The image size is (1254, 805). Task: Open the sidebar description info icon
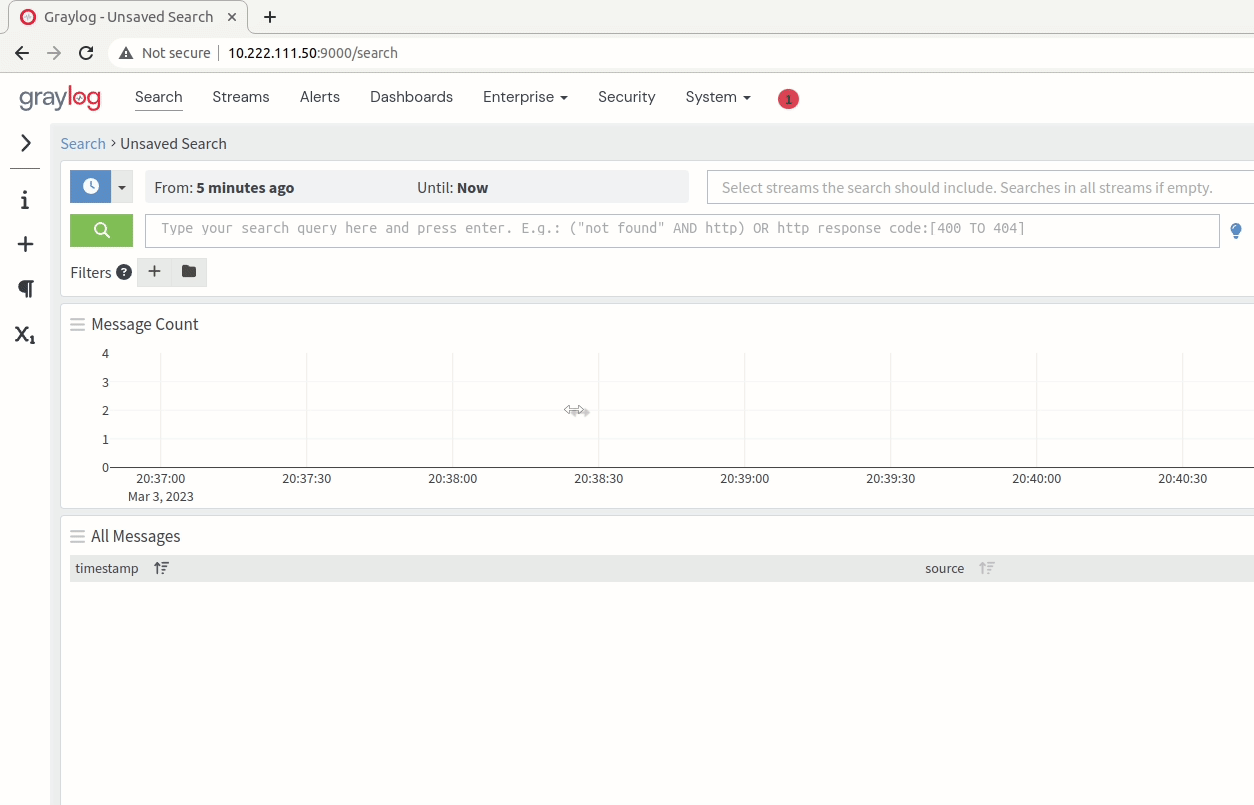click(26, 200)
